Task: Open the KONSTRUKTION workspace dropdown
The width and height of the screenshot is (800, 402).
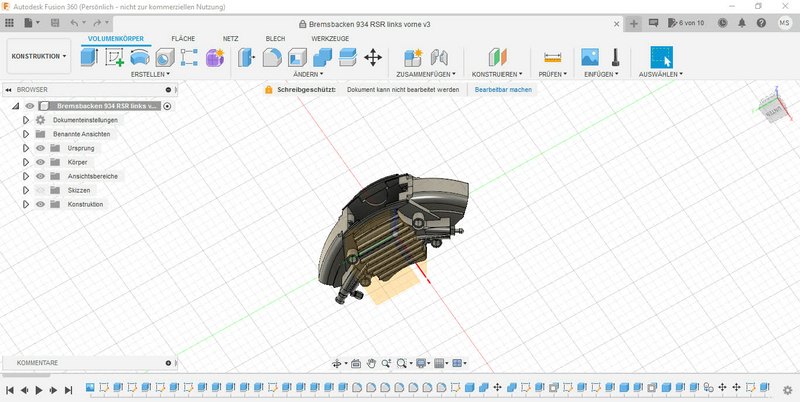Action: 39,56
